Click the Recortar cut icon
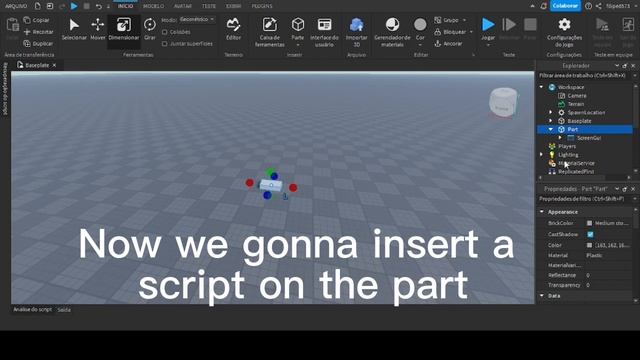Viewport: 640px width, 360px height. (x=27, y=31)
